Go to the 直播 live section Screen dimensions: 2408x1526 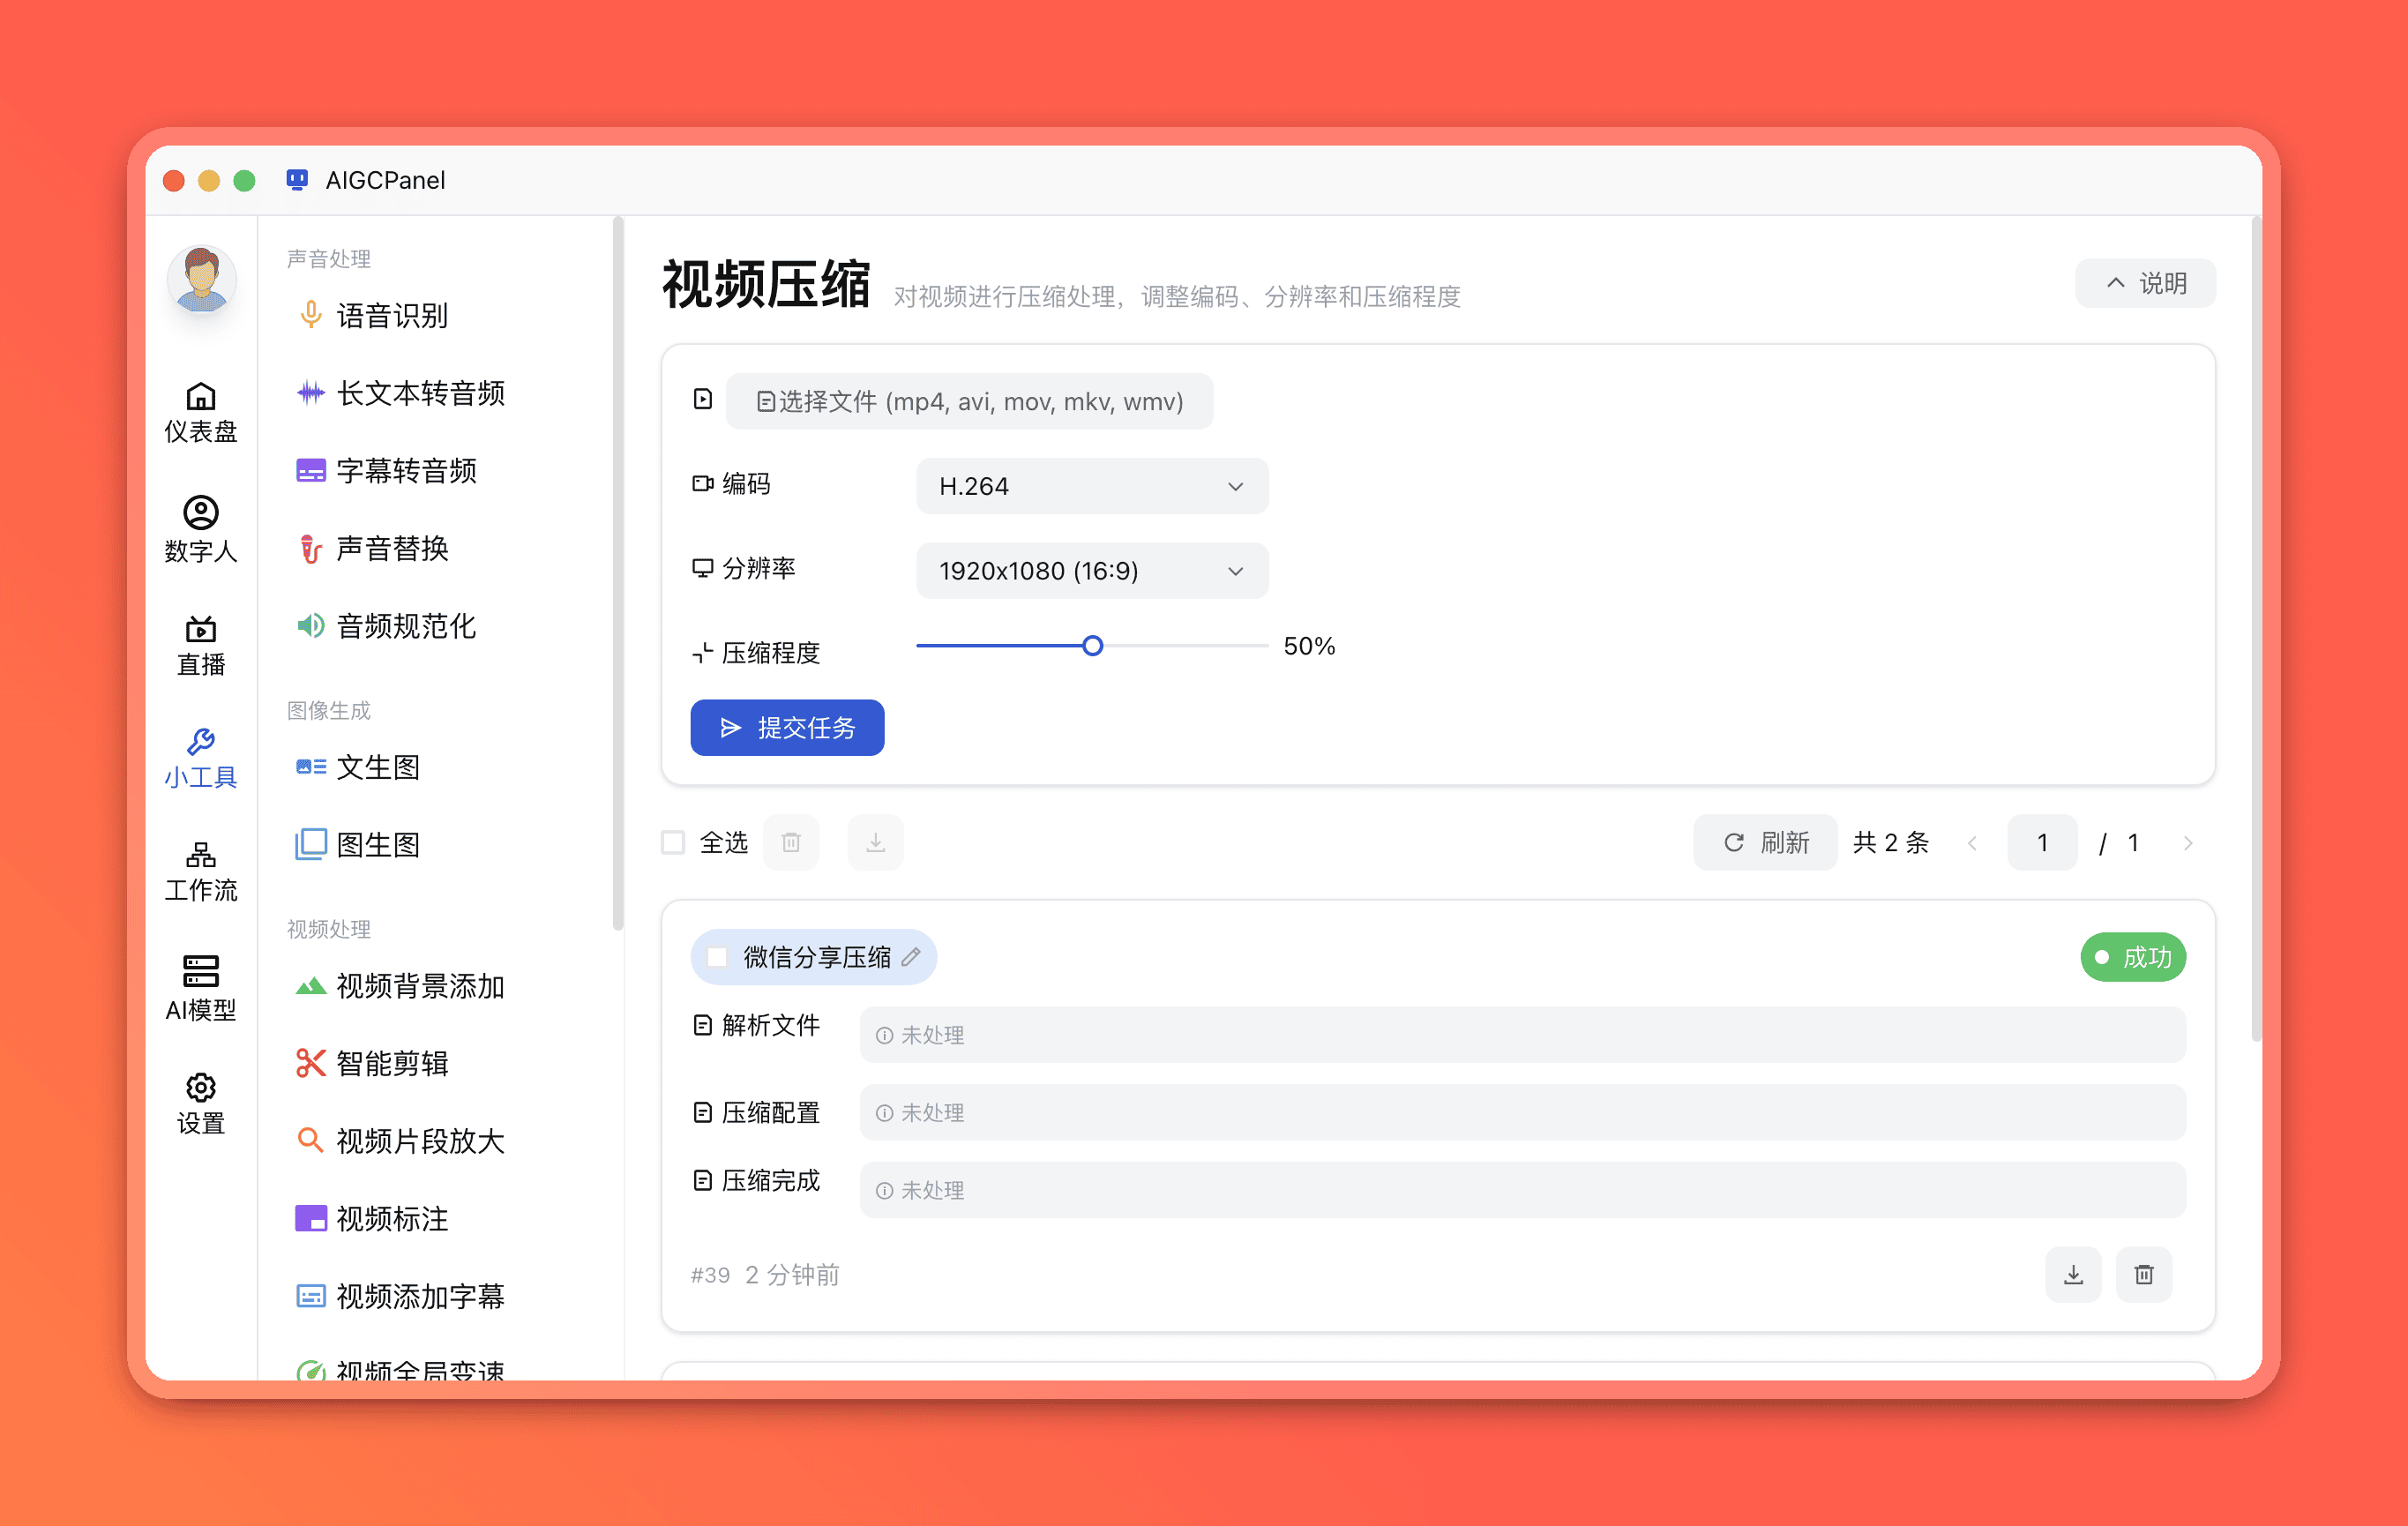pos(200,646)
